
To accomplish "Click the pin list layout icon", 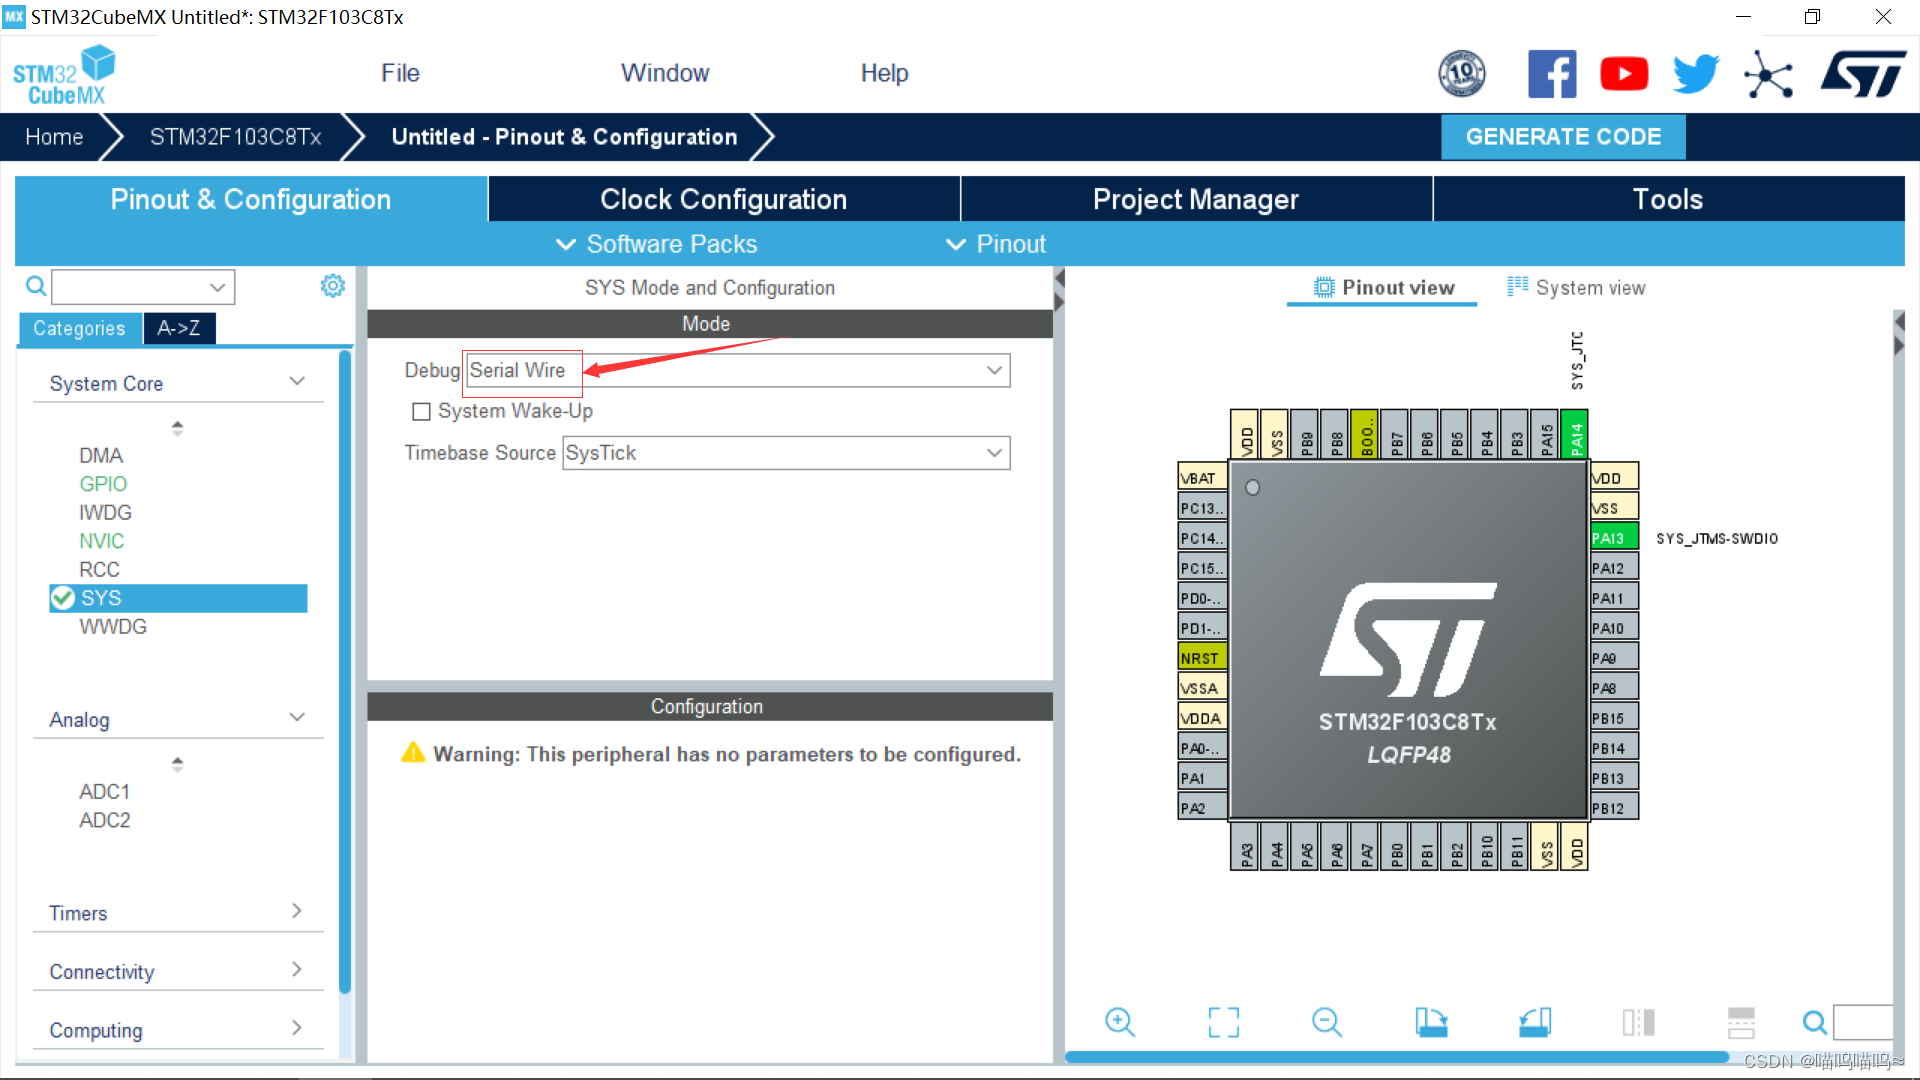I will [1741, 1022].
